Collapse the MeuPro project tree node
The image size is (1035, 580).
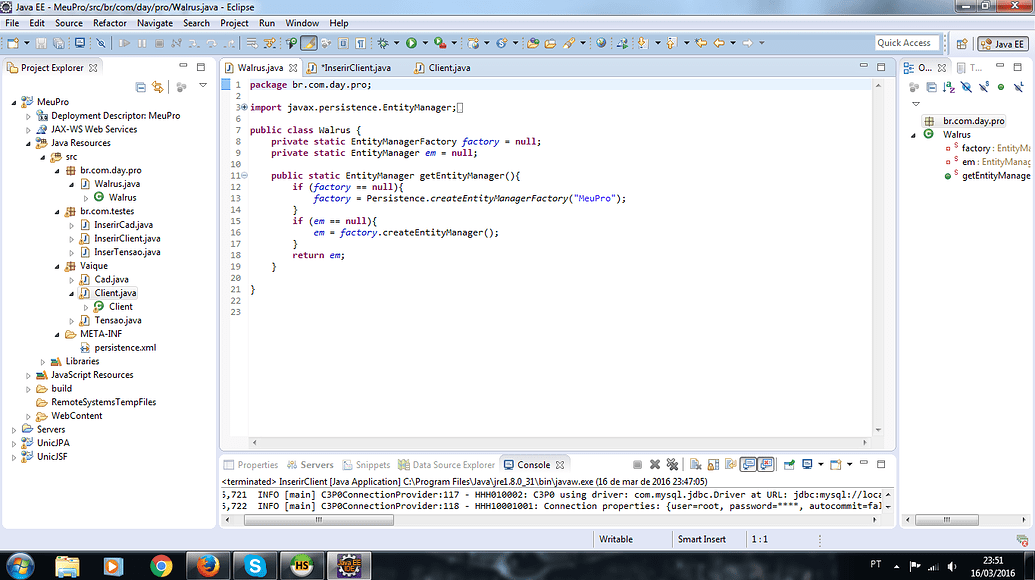[x=14, y=102]
